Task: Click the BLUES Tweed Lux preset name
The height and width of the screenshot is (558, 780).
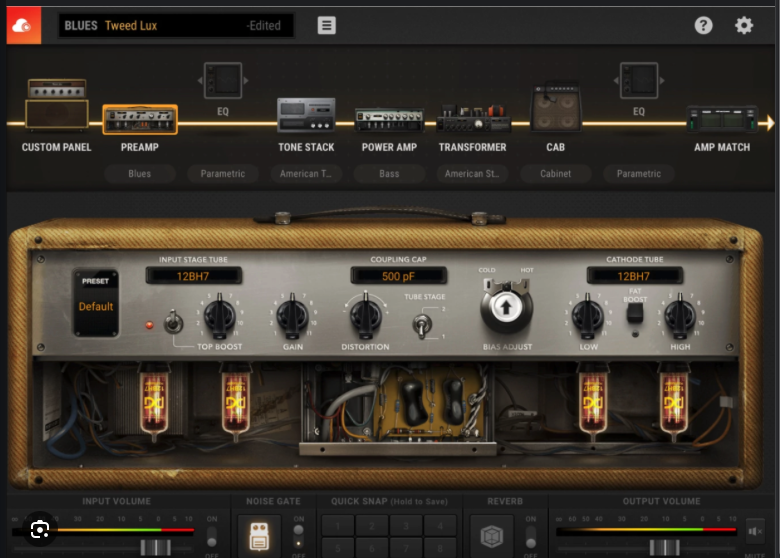Action: click(176, 25)
